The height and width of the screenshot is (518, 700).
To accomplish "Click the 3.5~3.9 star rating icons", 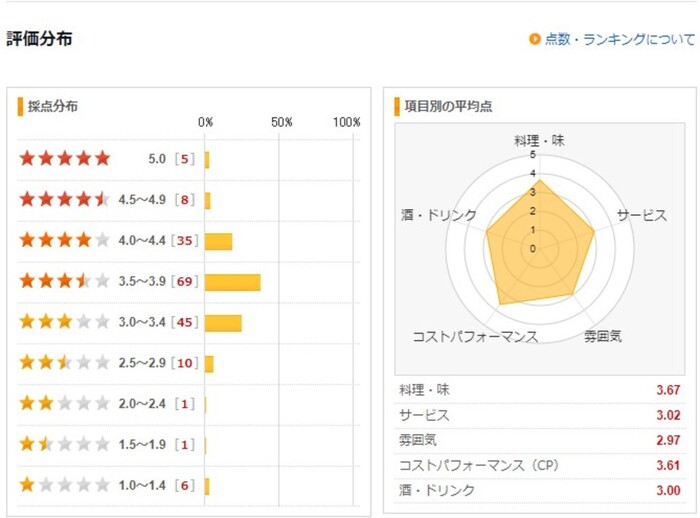I will tap(64, 281).
